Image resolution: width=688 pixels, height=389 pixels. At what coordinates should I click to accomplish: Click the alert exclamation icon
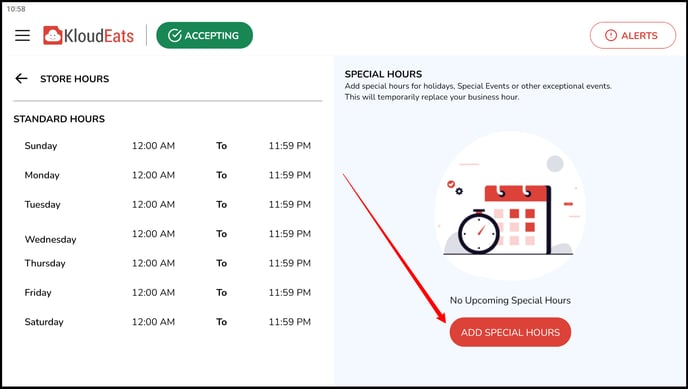coord(611,36)
